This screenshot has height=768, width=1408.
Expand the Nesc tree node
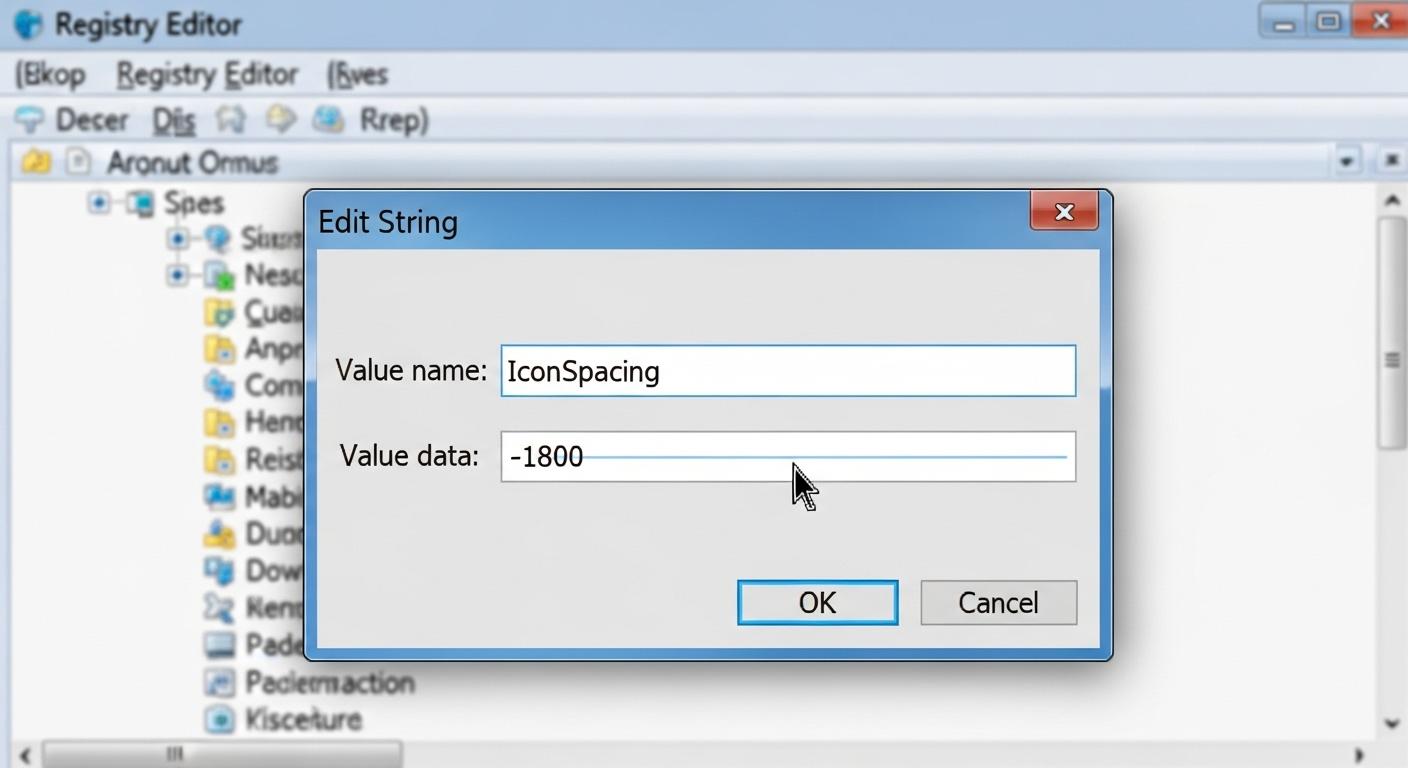[x=177, y=274]
